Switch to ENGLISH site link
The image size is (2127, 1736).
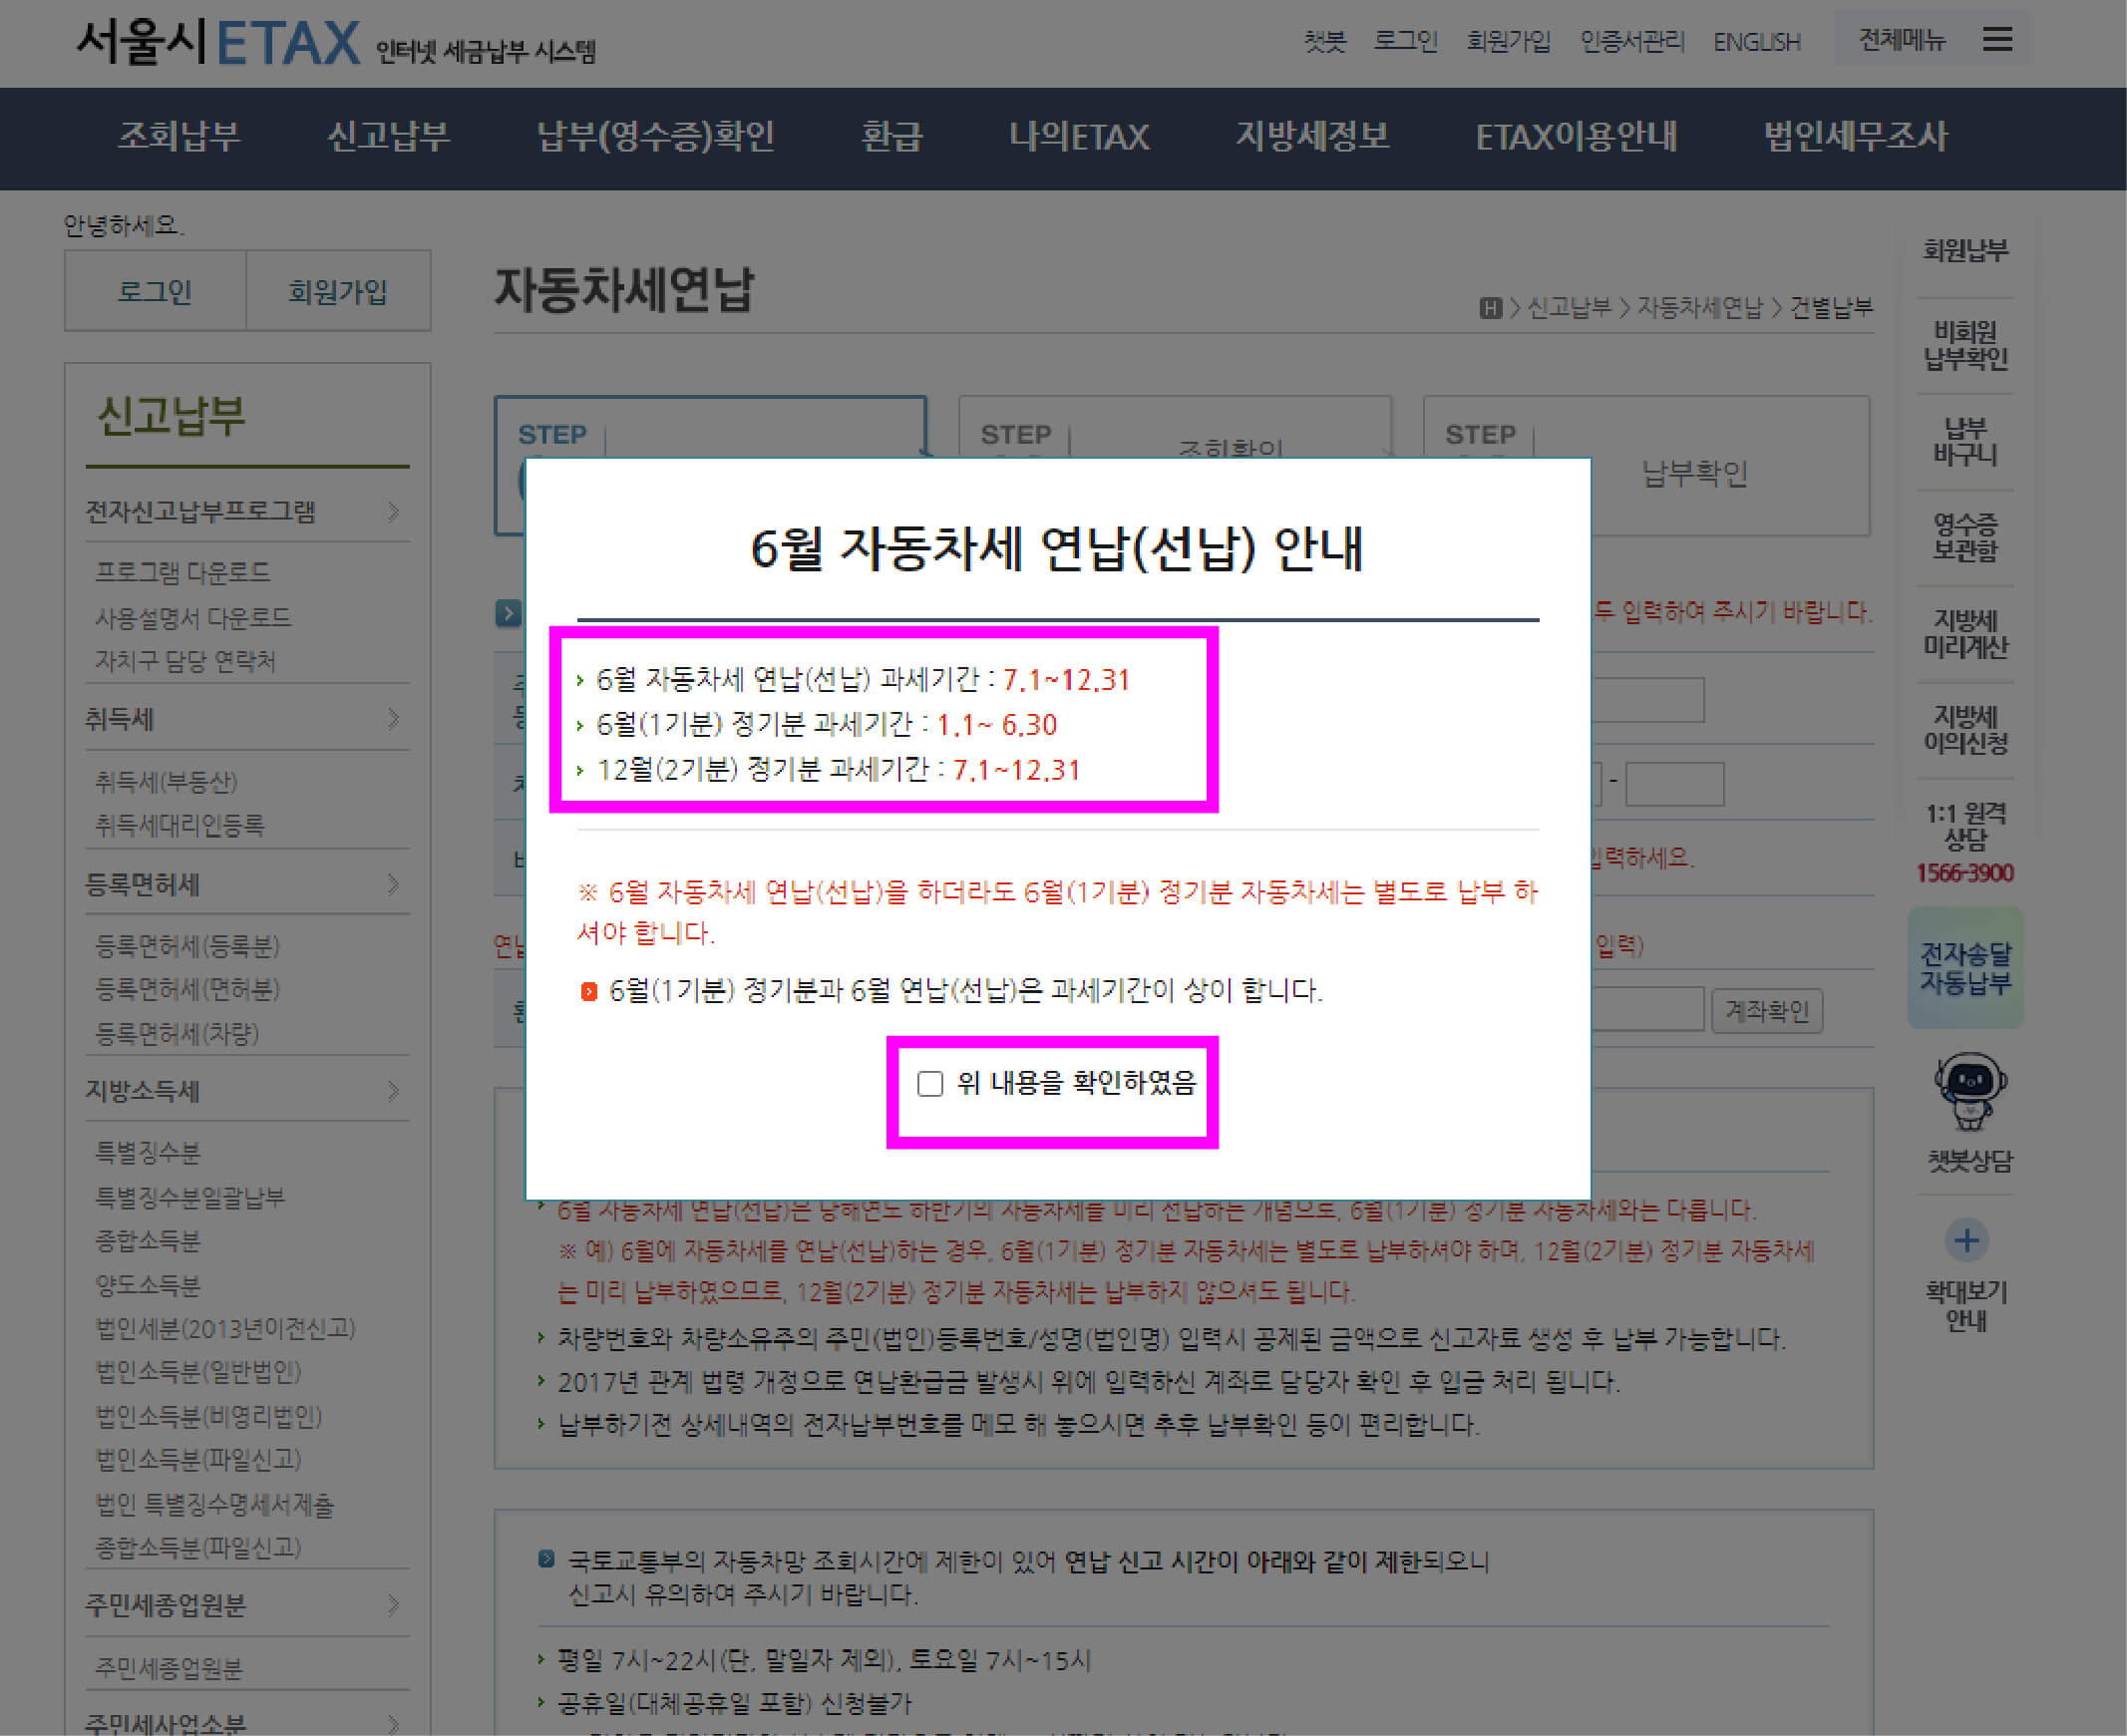[x=1756, y=42]
